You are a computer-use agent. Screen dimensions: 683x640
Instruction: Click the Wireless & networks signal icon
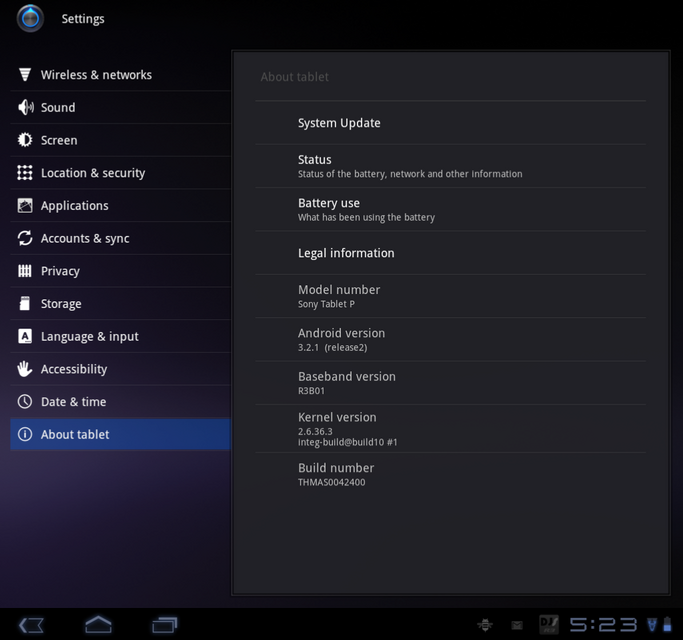point(25,74)
